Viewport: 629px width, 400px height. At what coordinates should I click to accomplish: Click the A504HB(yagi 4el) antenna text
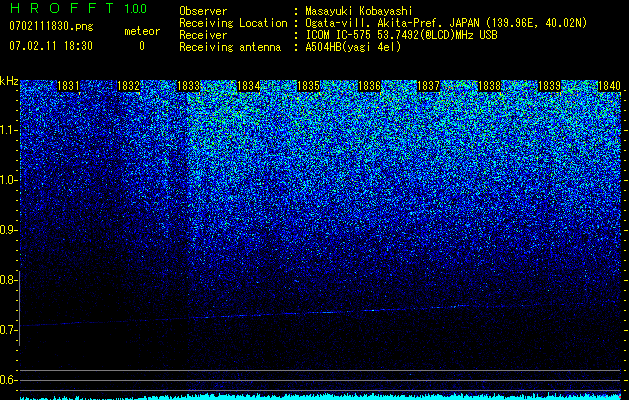[x=353, y=47]
